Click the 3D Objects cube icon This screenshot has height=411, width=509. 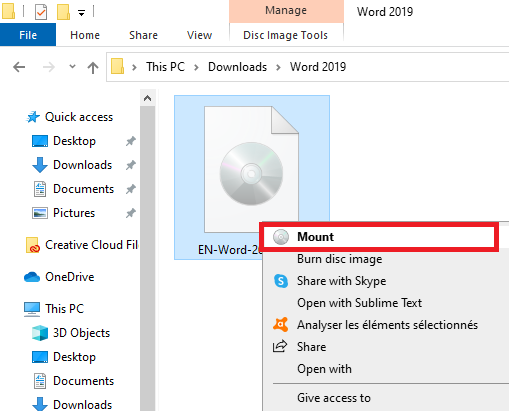(x=40, y=333)
